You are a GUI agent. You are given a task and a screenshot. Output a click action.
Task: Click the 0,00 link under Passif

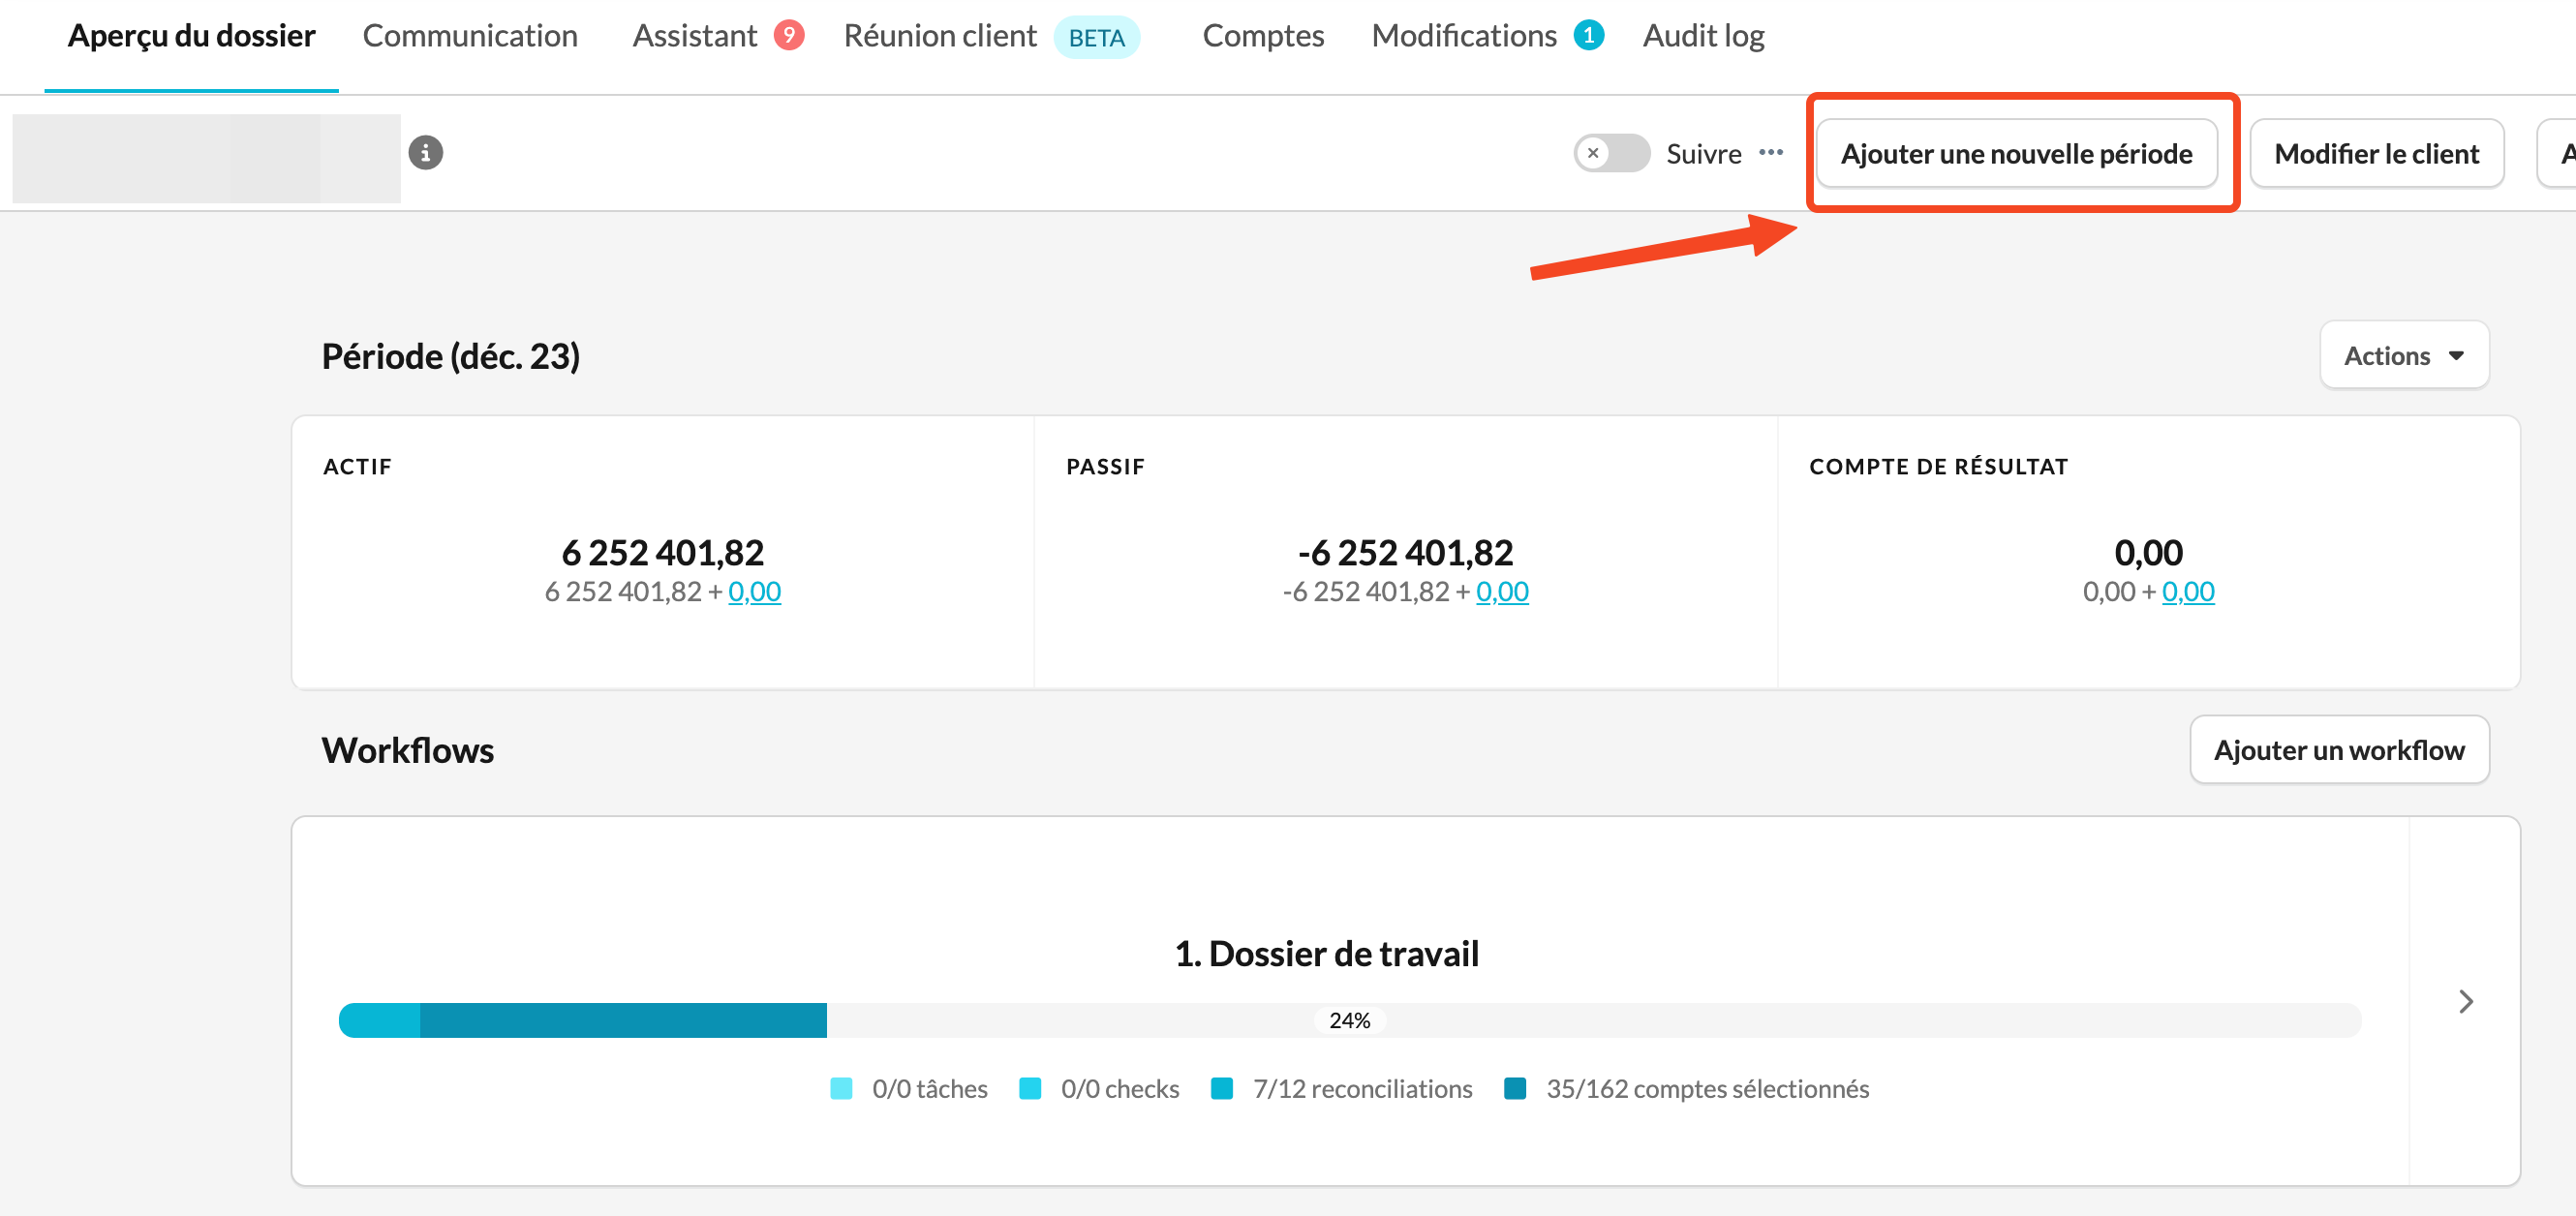1502,591
